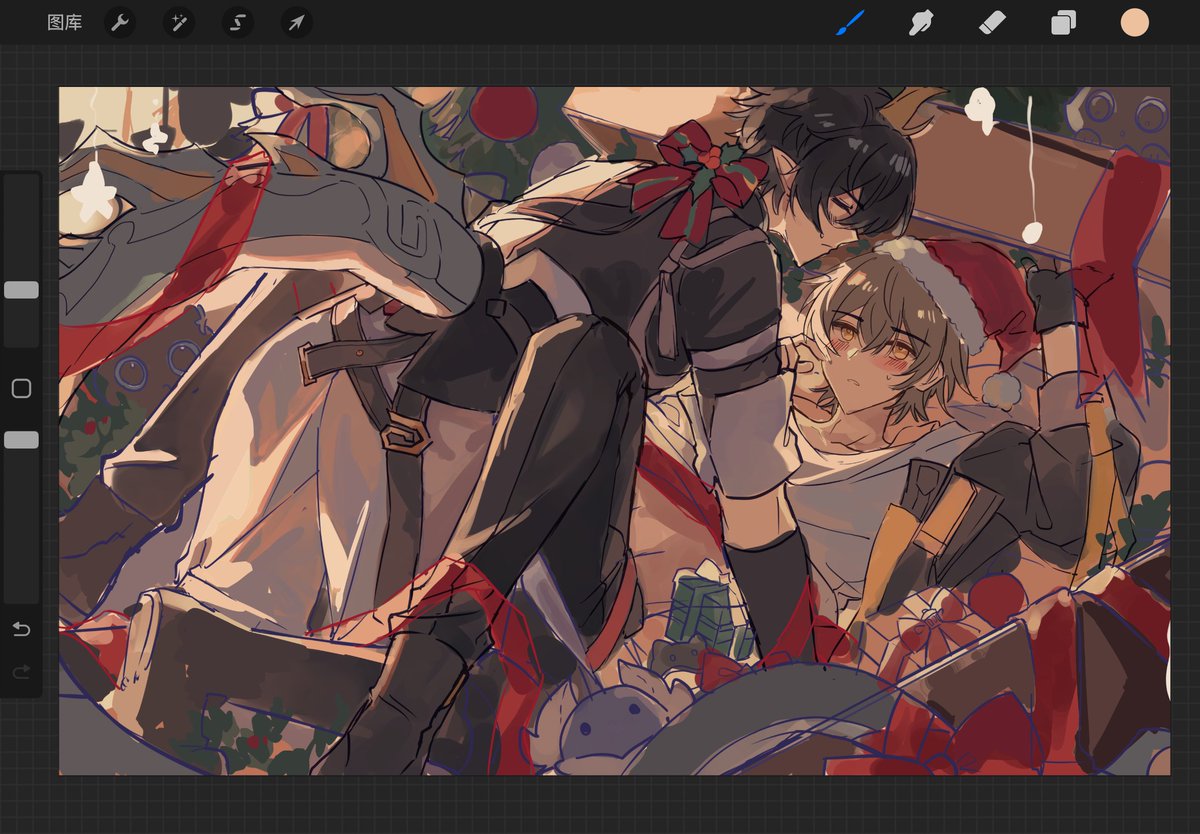Click the brush opacity slider handle

[21, 440]
